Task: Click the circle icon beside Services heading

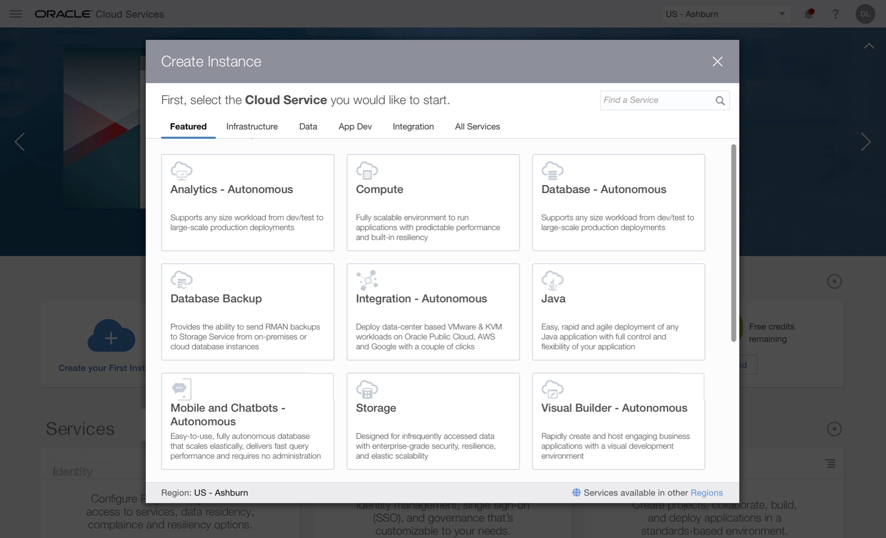Action: [x=834, y=429]
